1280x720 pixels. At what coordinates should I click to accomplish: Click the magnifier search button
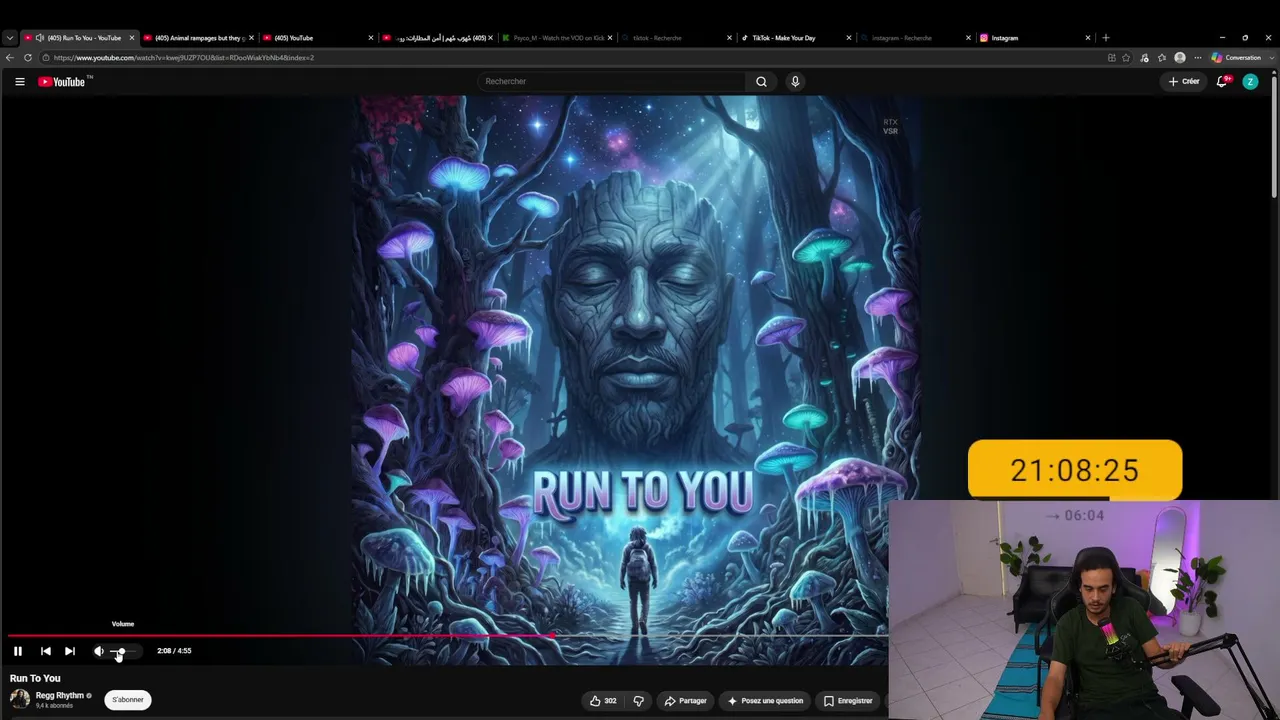click(x=761, y=82)
